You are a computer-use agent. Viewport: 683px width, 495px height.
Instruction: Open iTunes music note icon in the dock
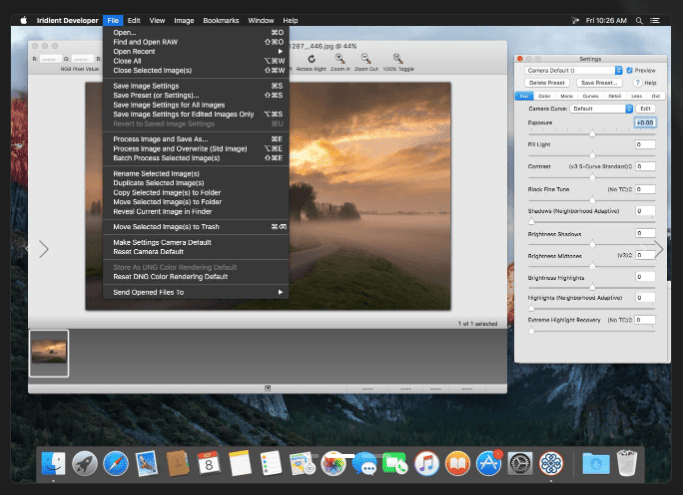(426, 463)
